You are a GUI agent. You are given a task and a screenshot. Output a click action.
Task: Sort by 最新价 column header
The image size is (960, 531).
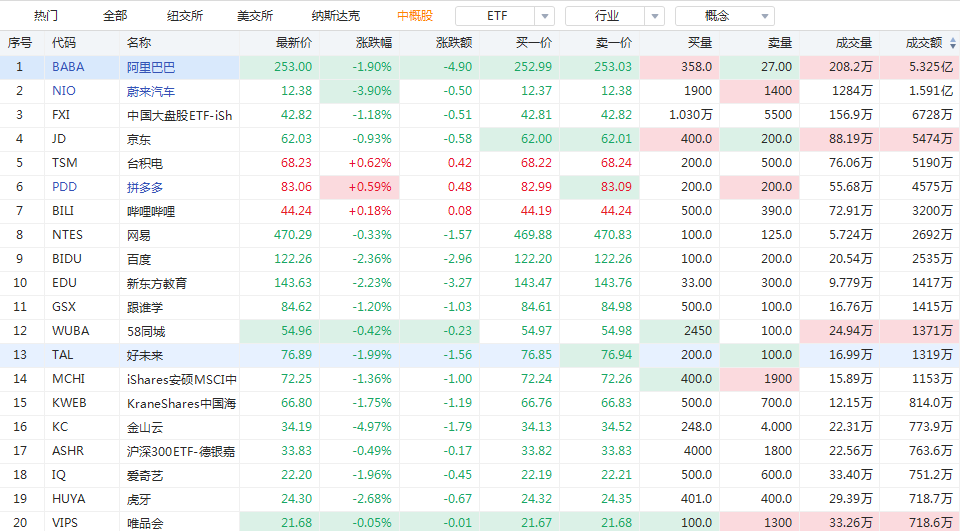pyautogui.click(x=294, y=43)
